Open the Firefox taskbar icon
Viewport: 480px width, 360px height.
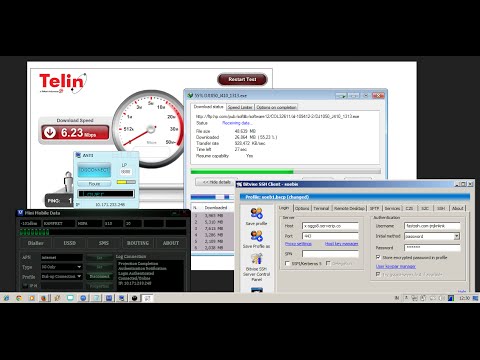[x=44, y=298]
